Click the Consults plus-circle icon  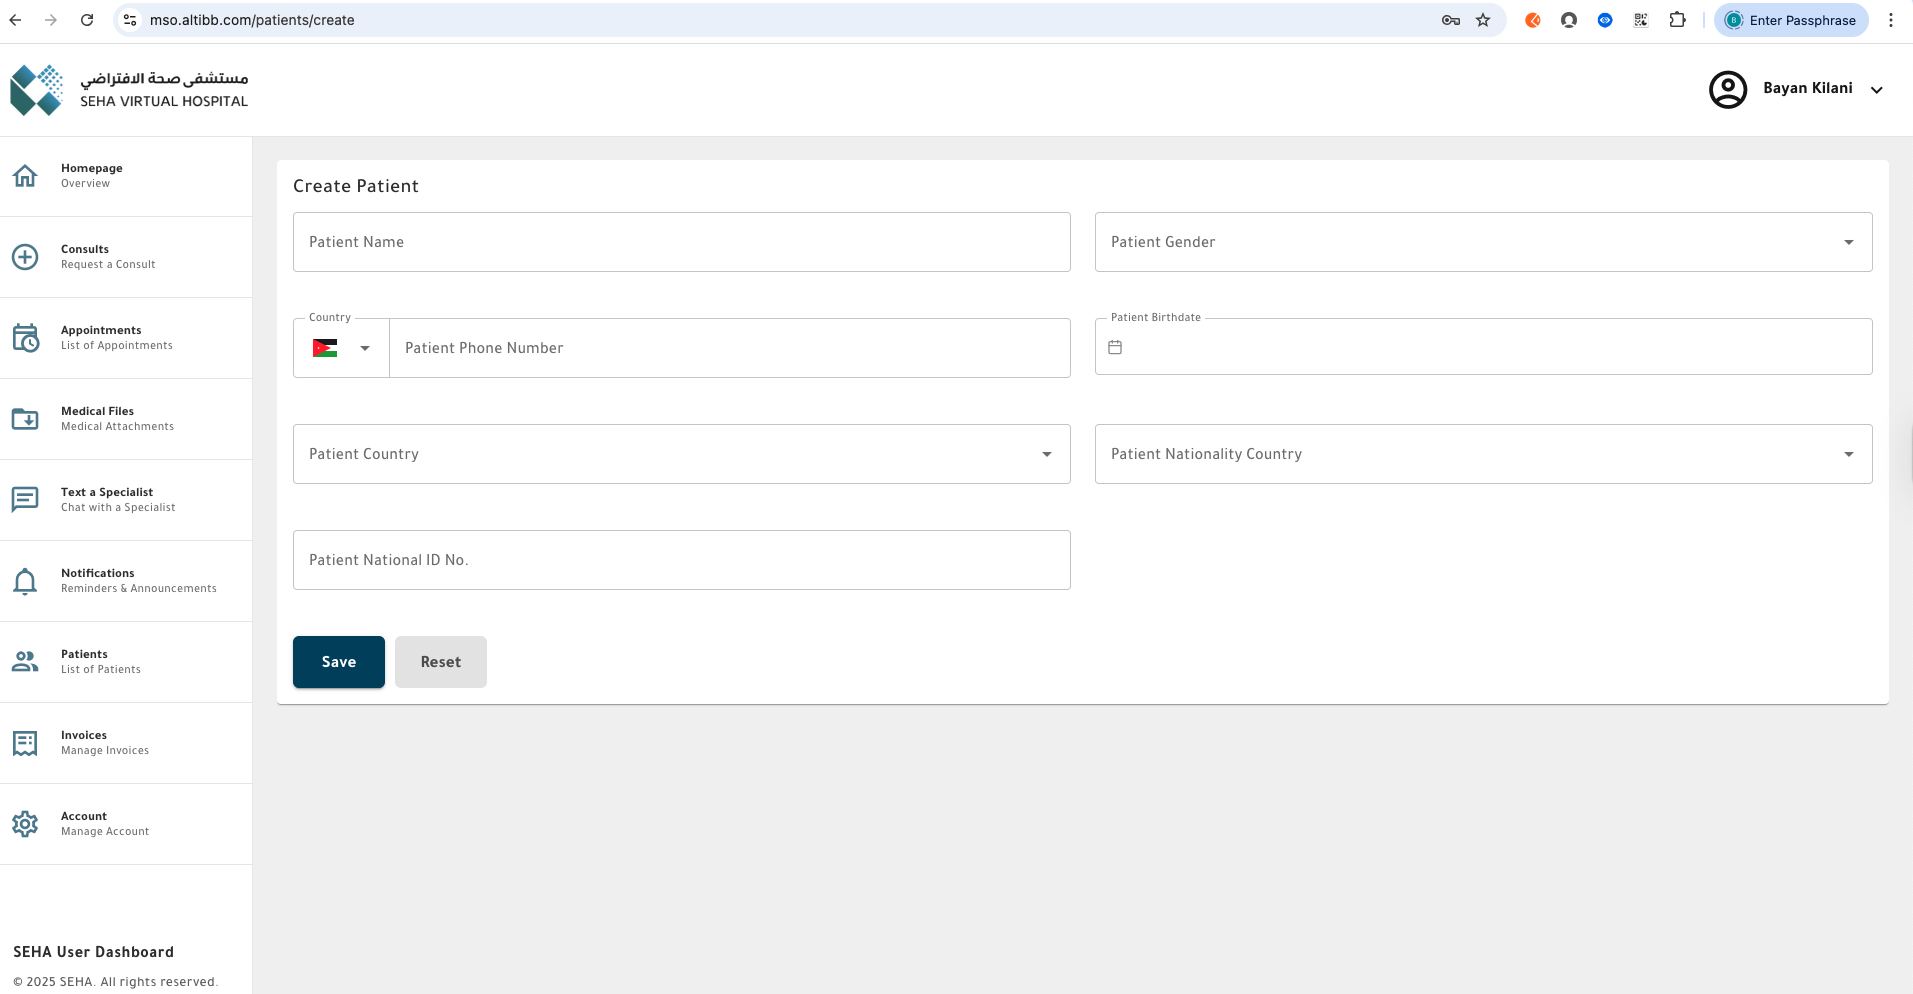[25, 257]
